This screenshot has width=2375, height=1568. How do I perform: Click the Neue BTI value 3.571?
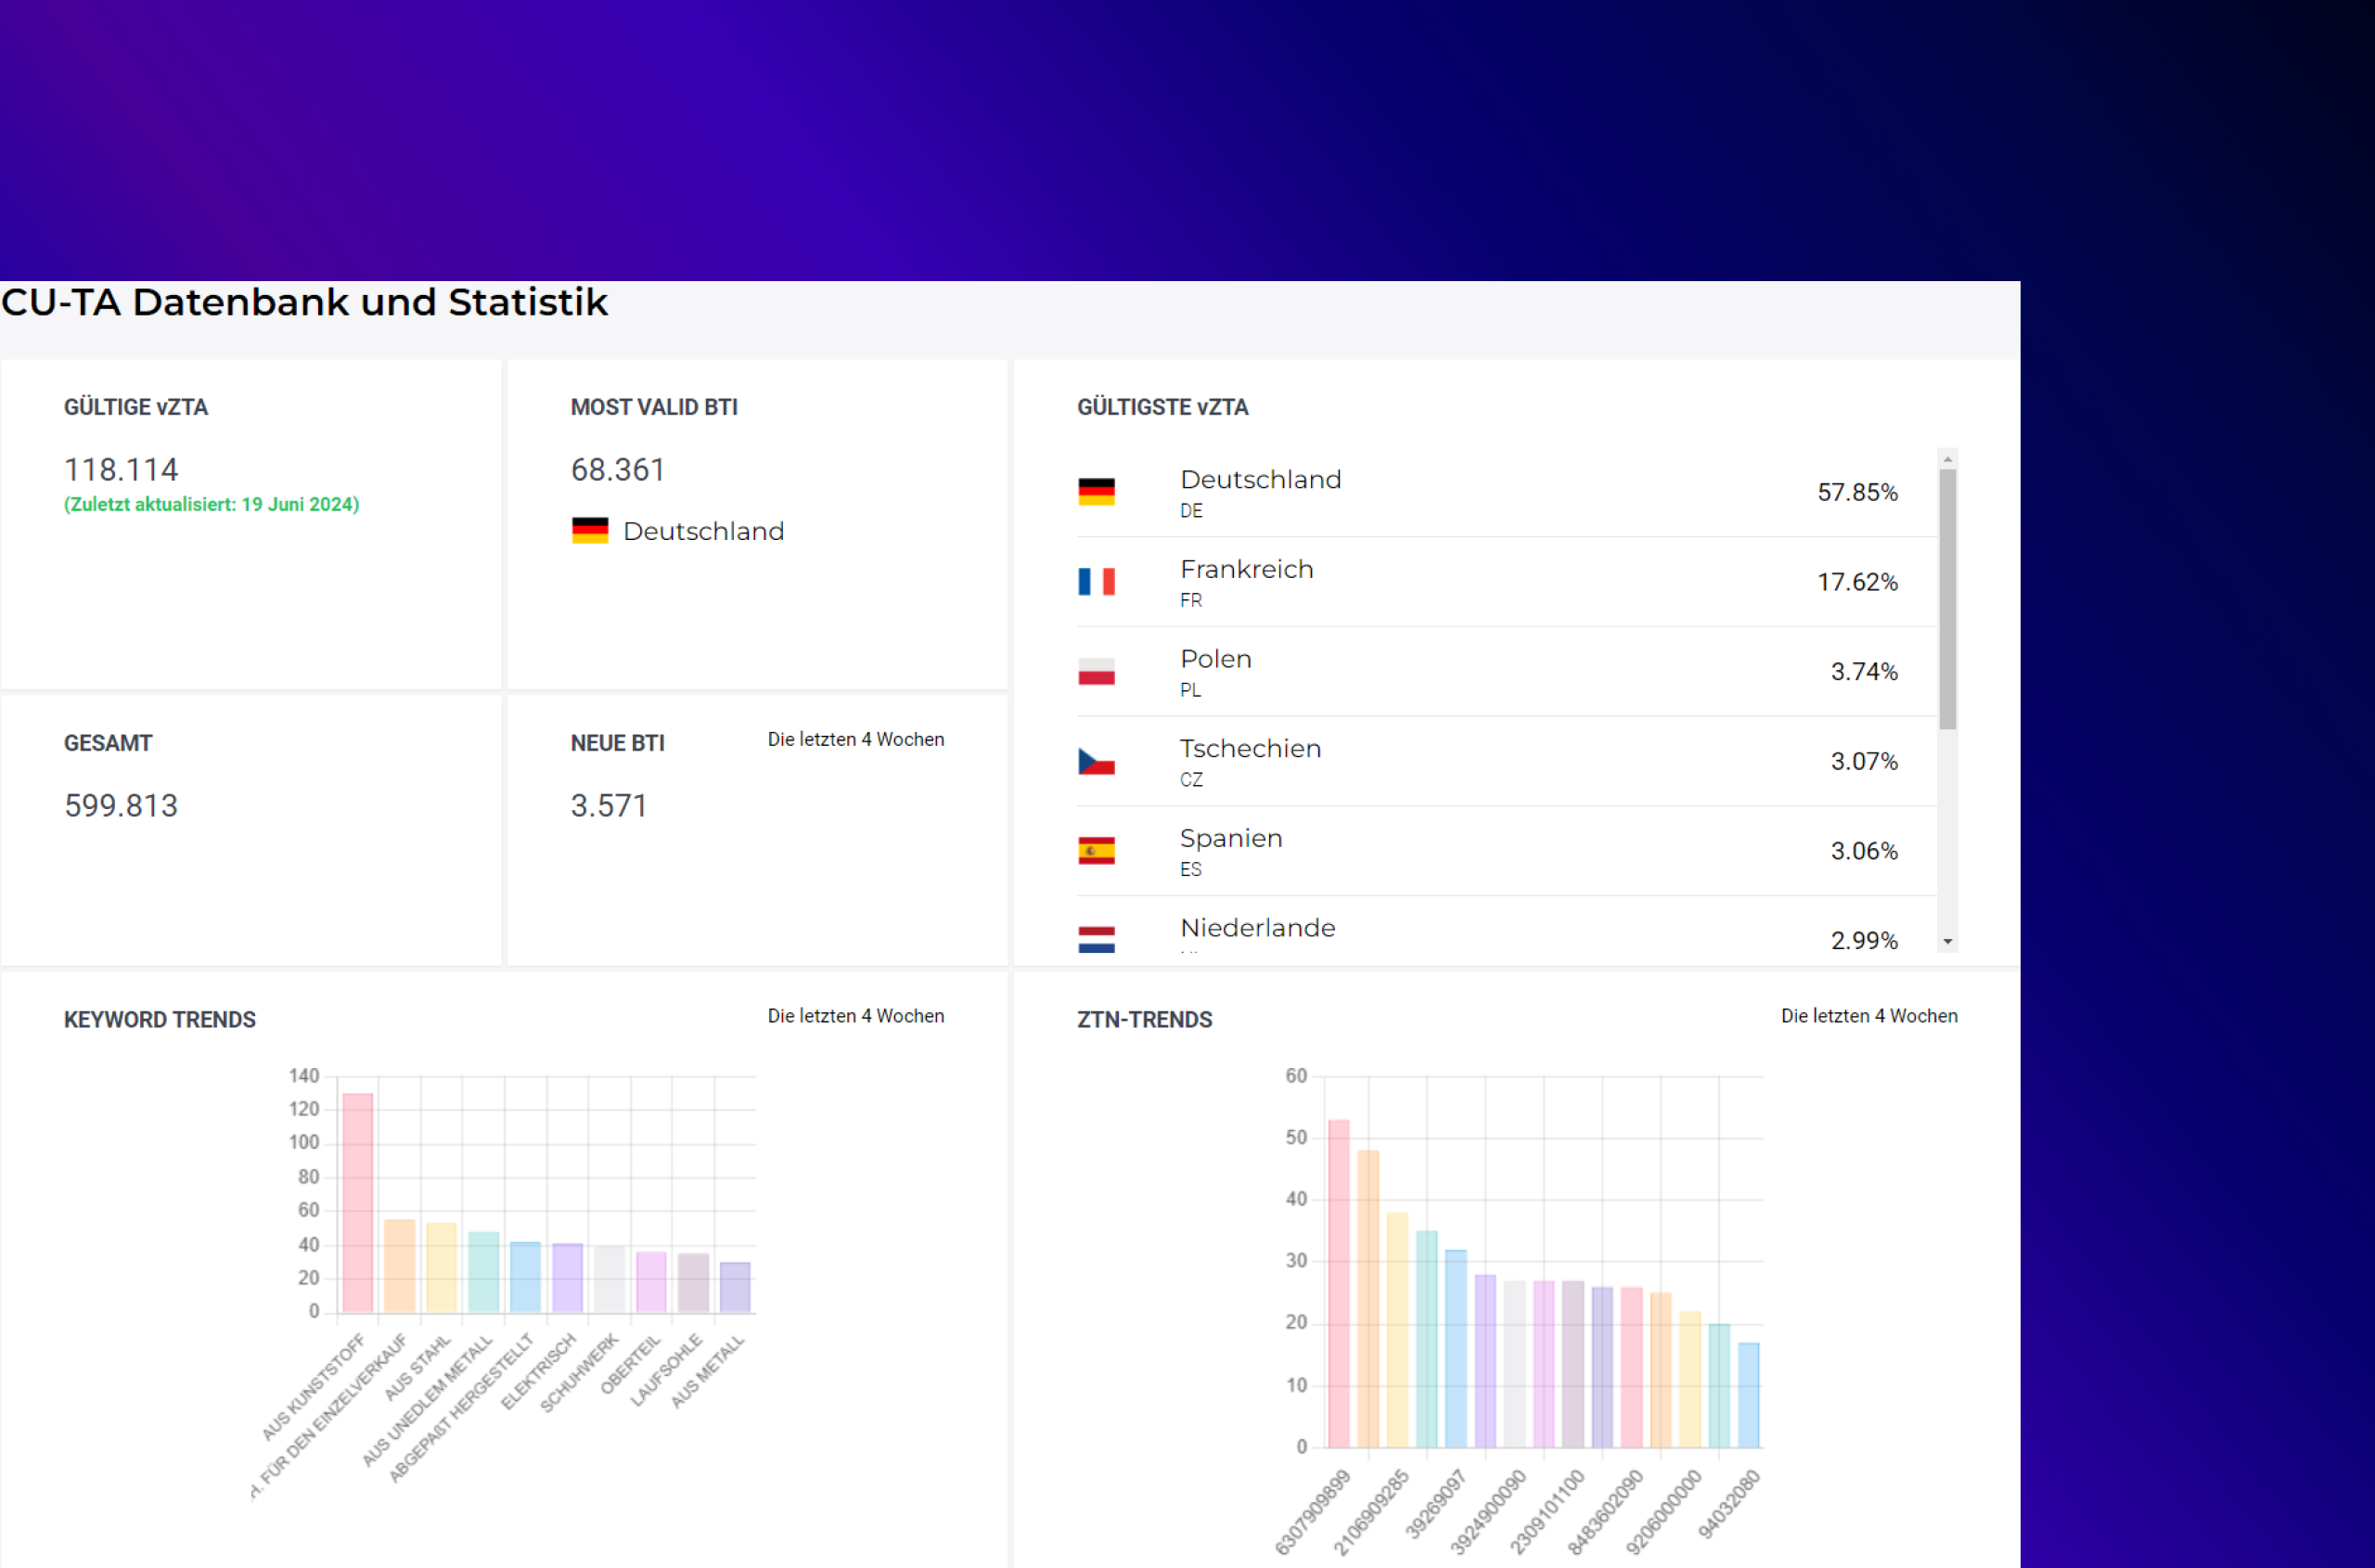coord(608,806)
